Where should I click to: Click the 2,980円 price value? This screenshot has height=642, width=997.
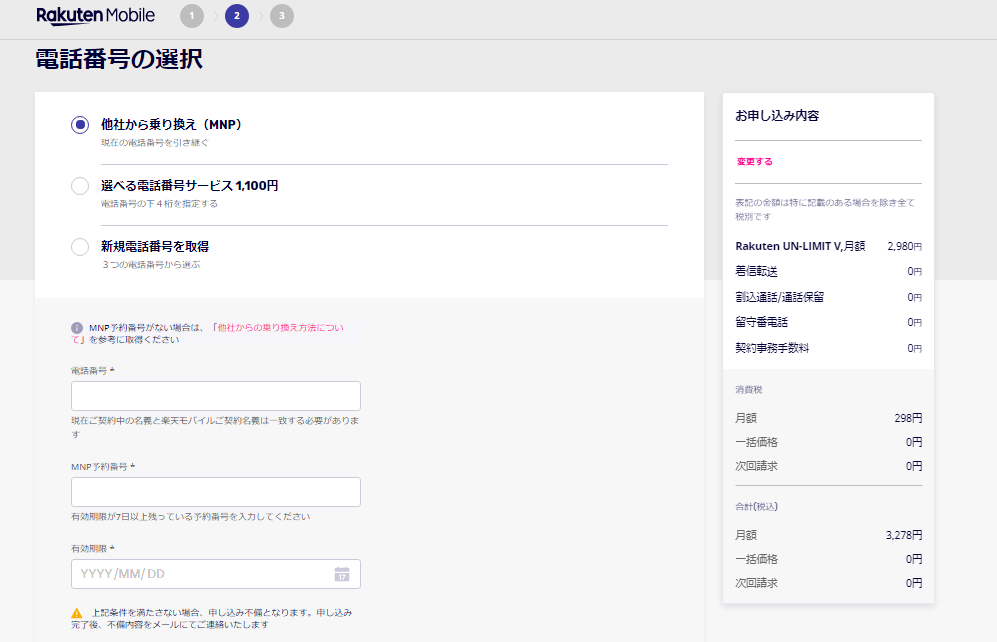[x=904, y=246]
